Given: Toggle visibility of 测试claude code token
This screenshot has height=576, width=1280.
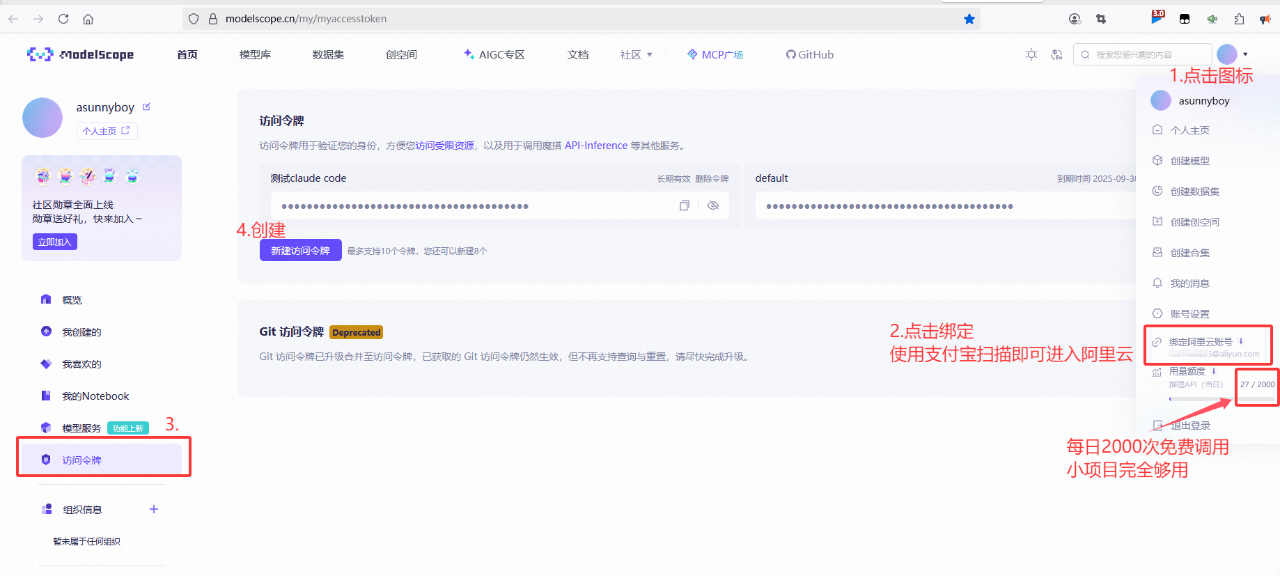Looking at the screenshot, I should [713, 206].
